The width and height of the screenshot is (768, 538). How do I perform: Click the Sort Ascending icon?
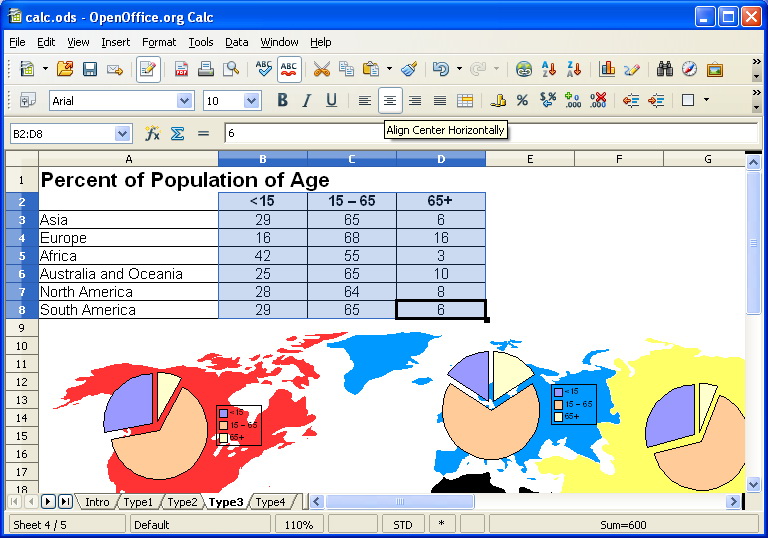tap(549, 69)
